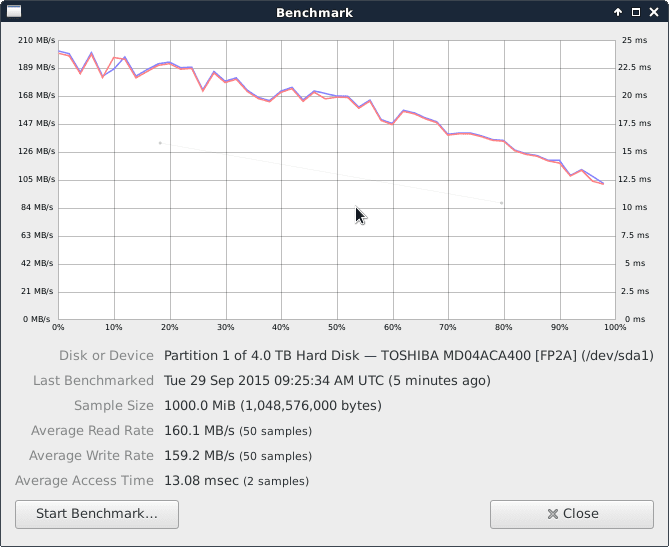Select the "189 MB/s" axis label
Screen dimensions: 669x547
click(x=36, y=67)
